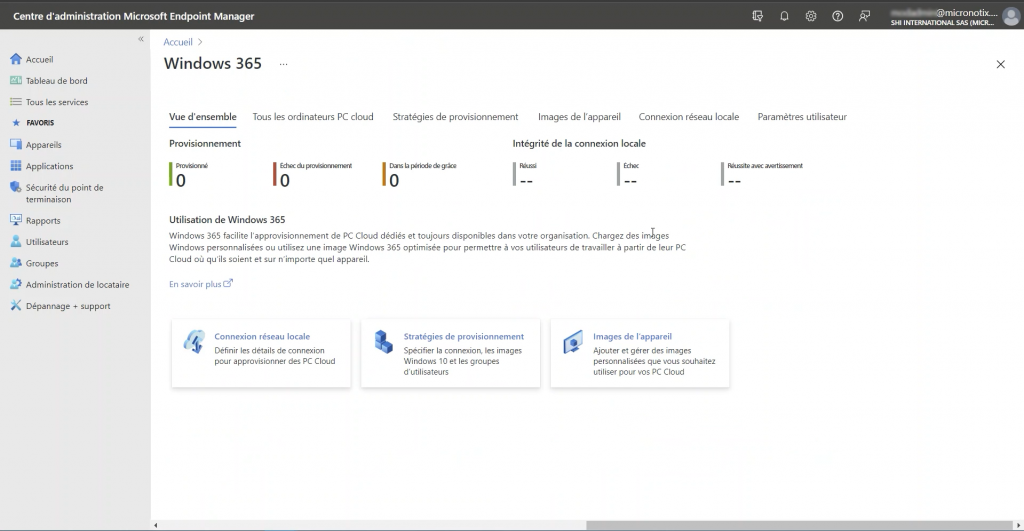Open the help question mark icon
The image size is (1024, 531).
[837, 16]
